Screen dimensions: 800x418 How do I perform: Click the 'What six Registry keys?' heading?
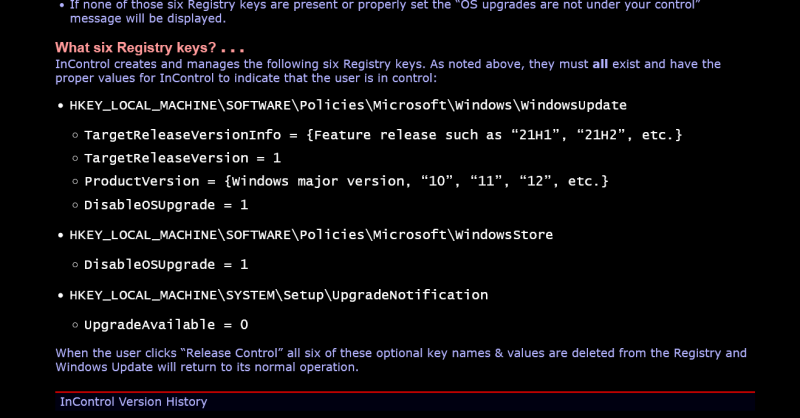pos(149,48)
